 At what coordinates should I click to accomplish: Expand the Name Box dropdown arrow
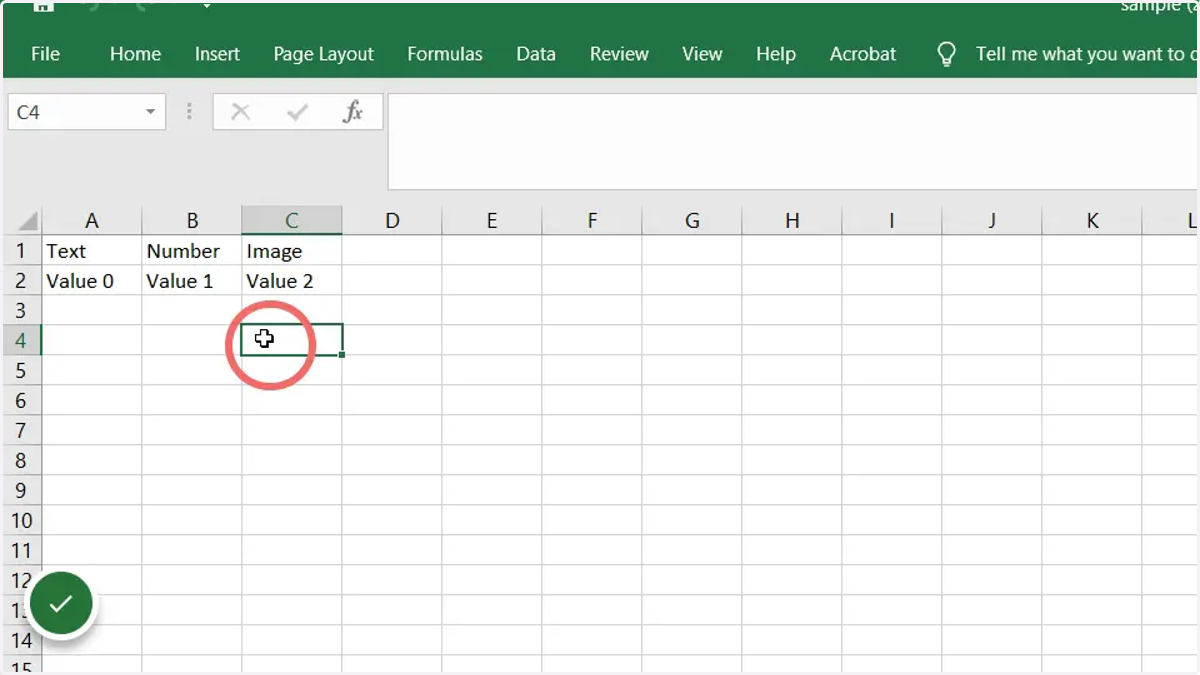(x=150, y=112)
